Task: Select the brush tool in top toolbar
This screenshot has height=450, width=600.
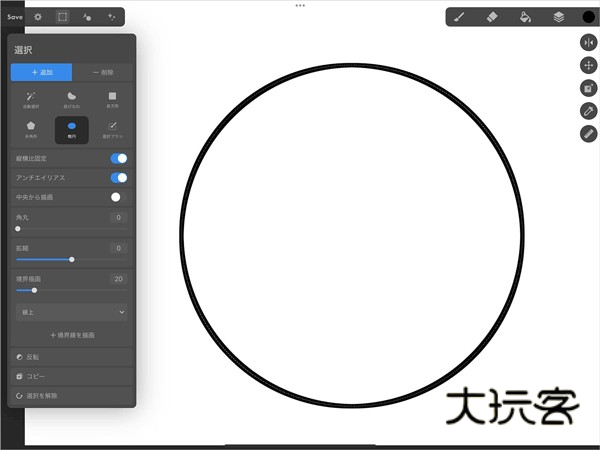Action: pos(459,17)
